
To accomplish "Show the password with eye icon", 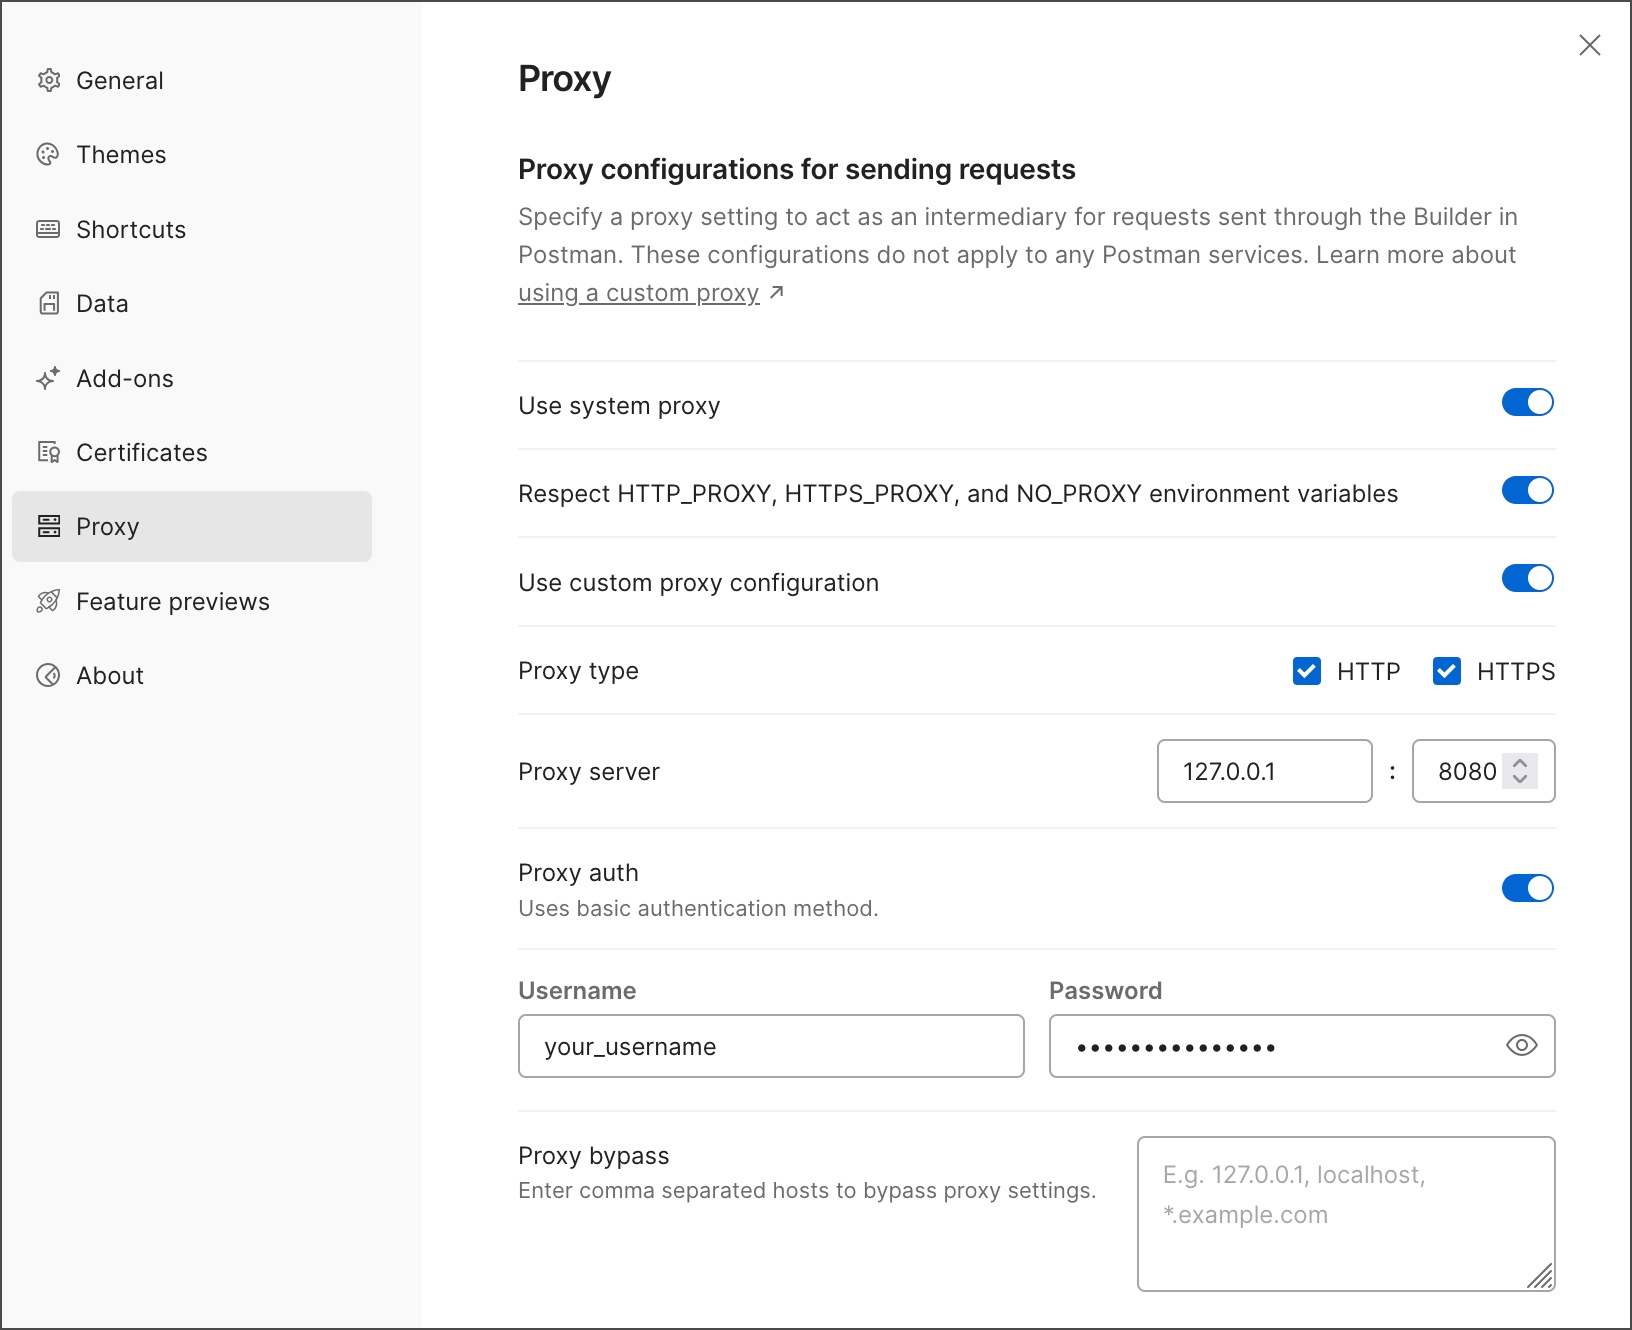I will coord(1521,1045).
